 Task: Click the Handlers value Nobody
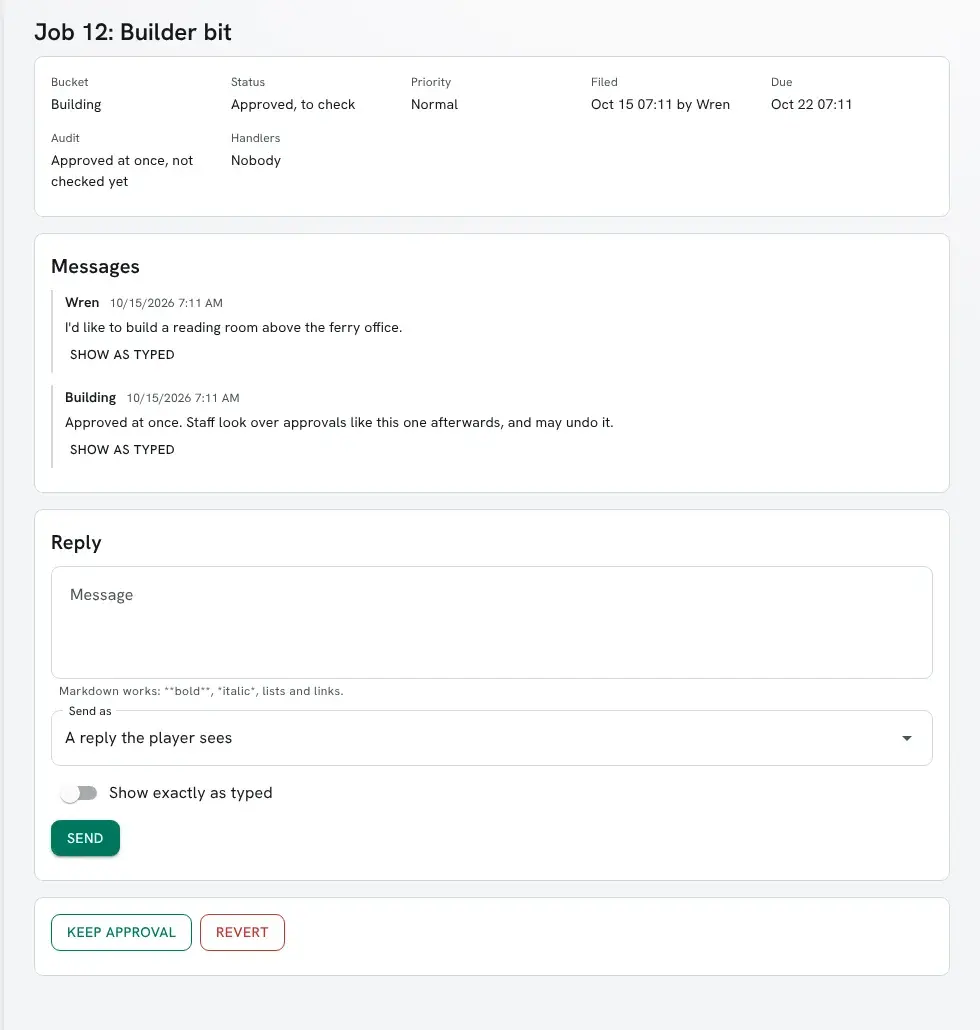256,160
